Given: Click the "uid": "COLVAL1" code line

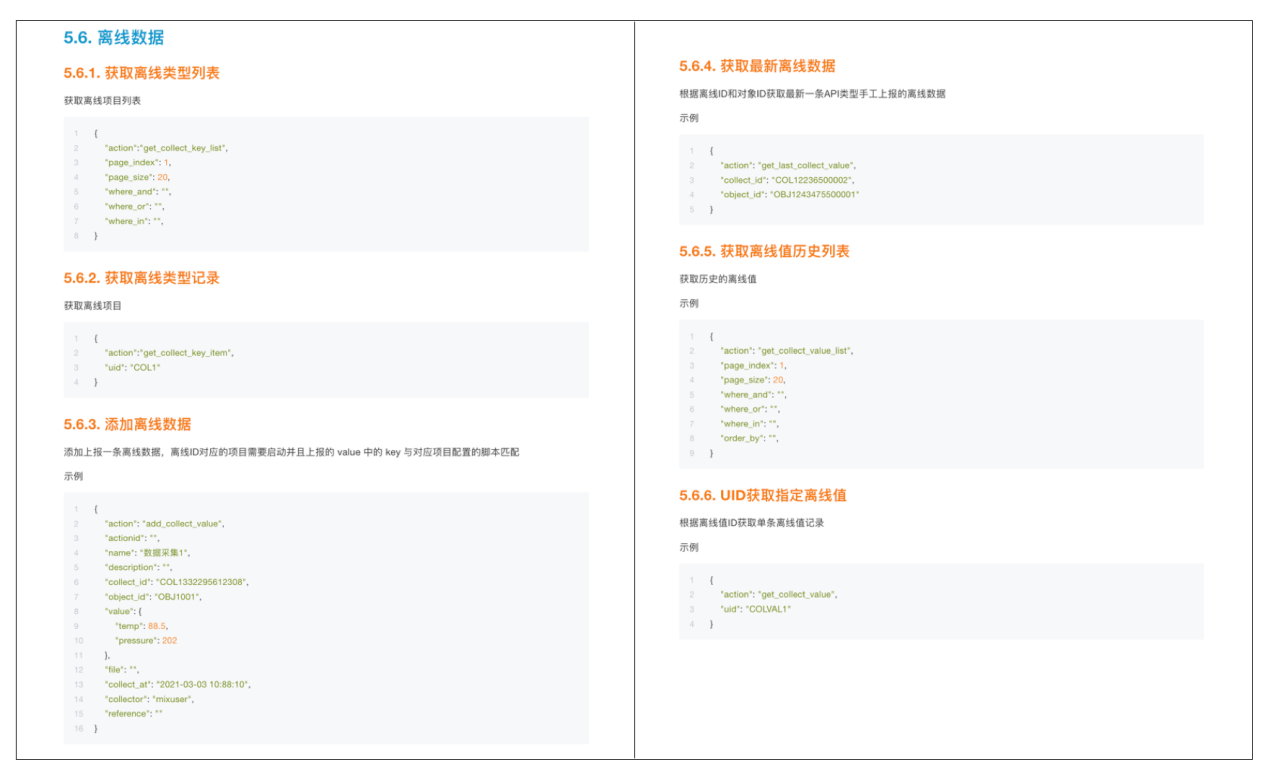Looking at the screenshot, I should pos(755,609).
